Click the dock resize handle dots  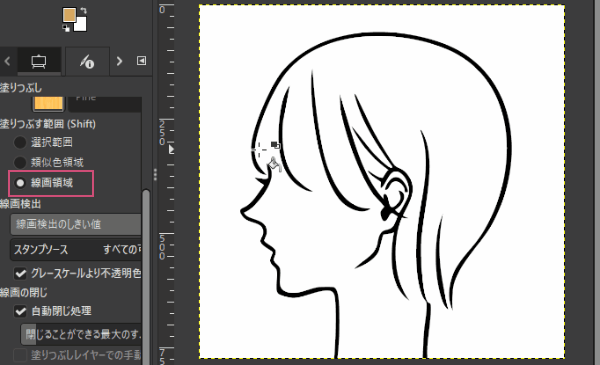point(155,174)
